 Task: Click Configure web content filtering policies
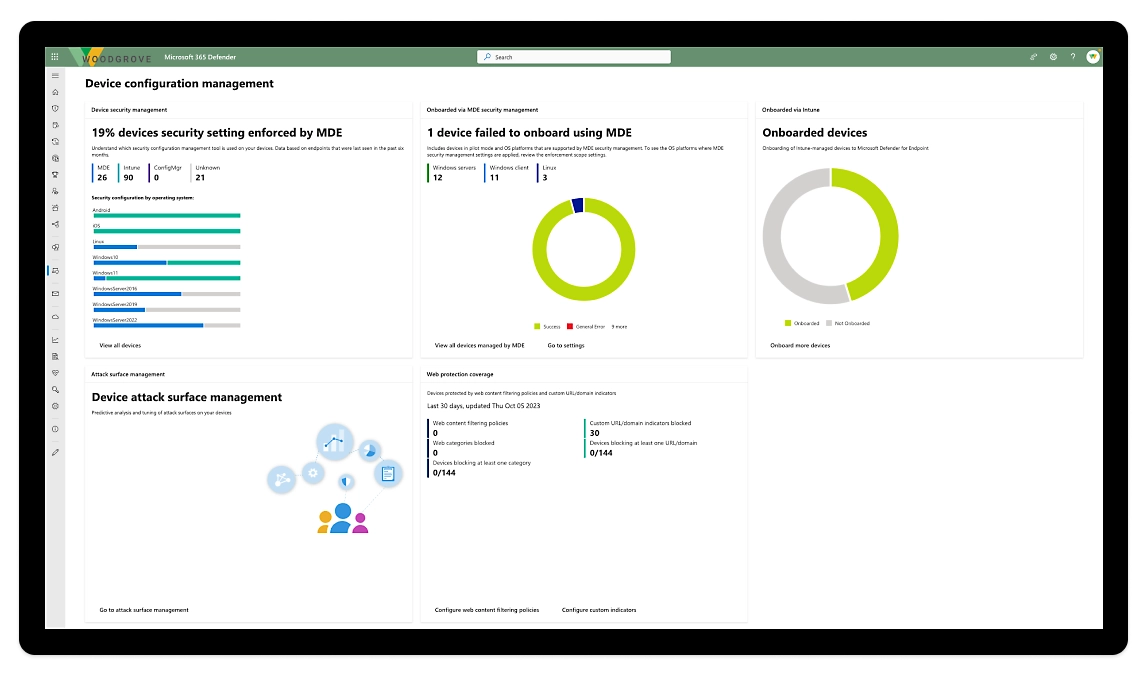pyautogui.click(x=486, y=609)
